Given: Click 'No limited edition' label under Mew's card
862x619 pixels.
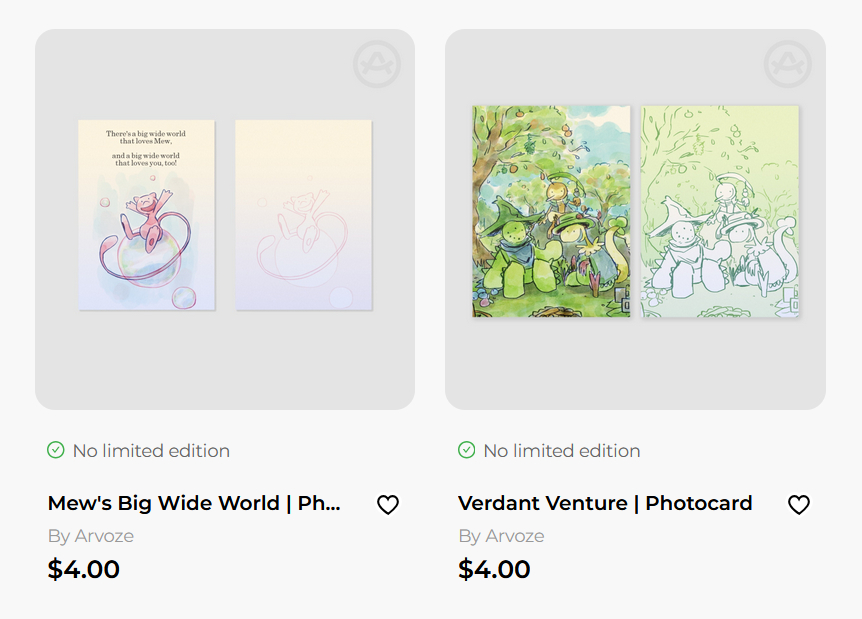Looking at the screenshot, I should click(151, 451).
